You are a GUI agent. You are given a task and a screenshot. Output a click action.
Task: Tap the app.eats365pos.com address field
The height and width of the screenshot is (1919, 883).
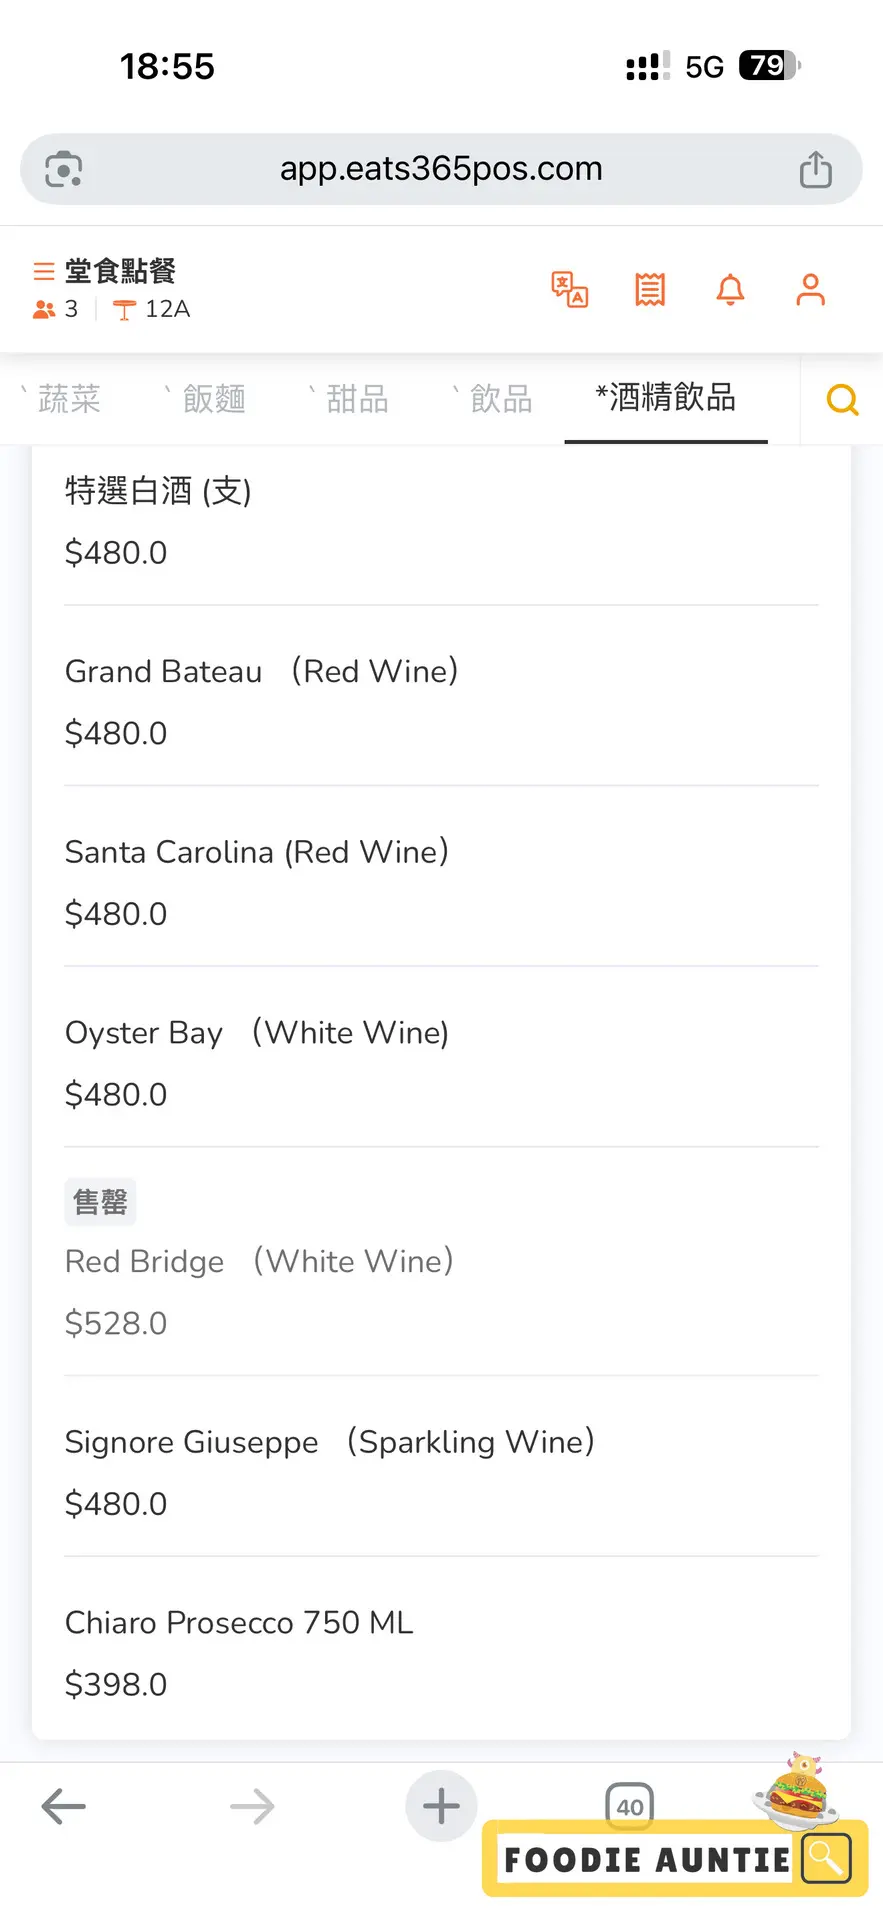click(x=441, y=169)
